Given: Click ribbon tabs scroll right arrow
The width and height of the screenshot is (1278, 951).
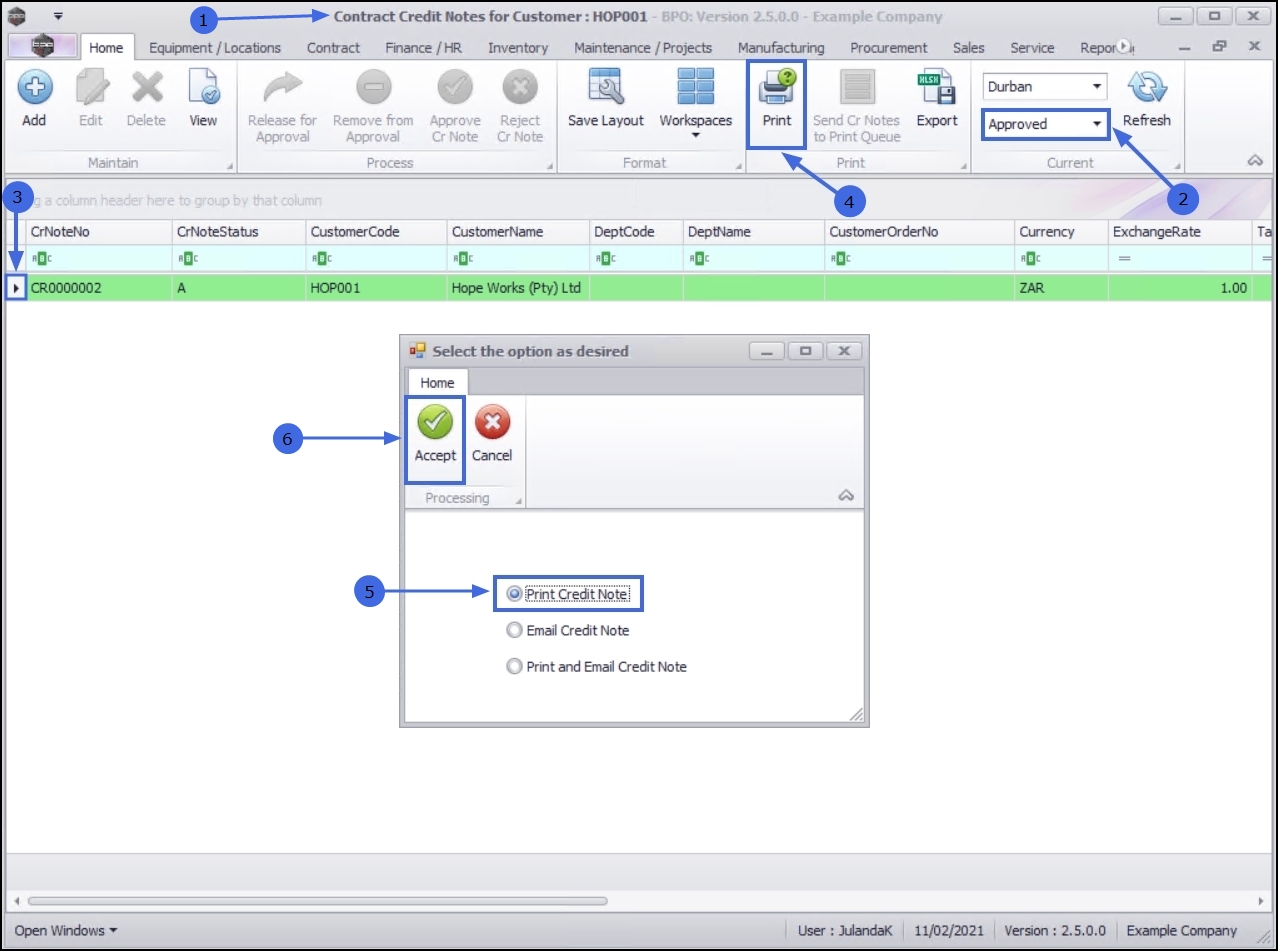Looking at the screenshot, I should point(1123,47).
